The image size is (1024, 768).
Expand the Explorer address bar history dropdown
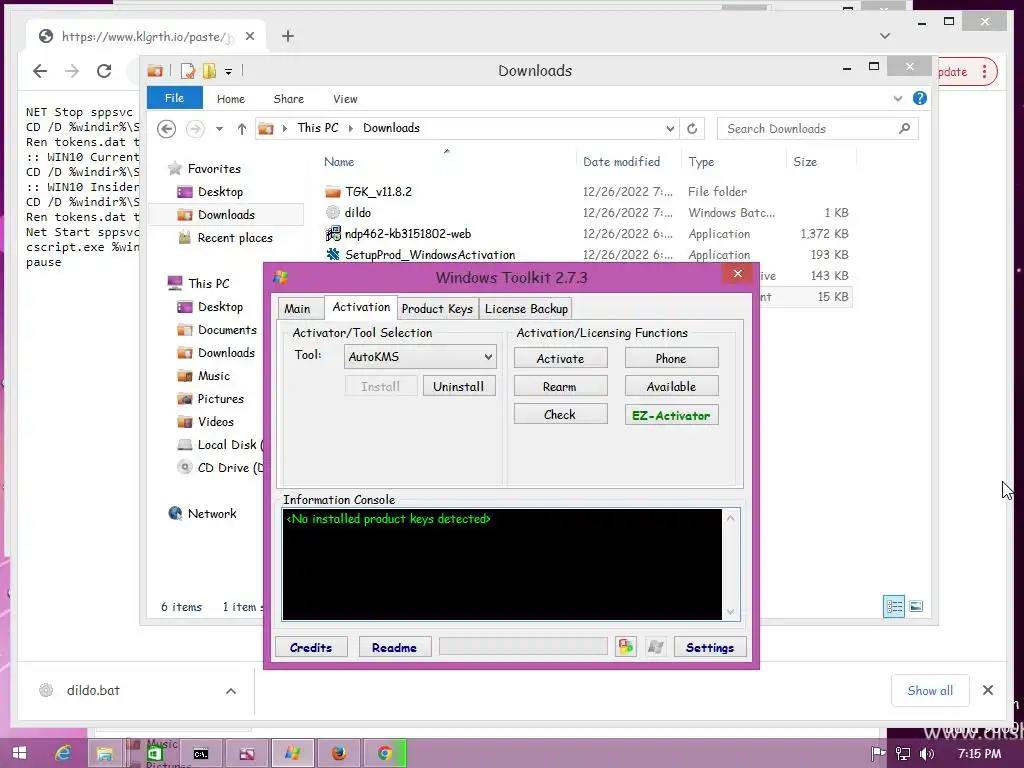coord(670,129)
